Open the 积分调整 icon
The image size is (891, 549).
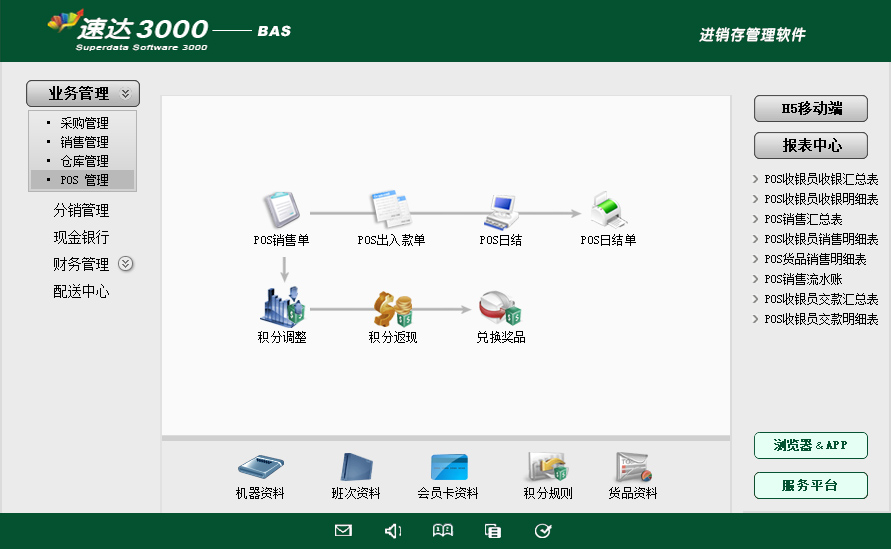pos(281,306)
